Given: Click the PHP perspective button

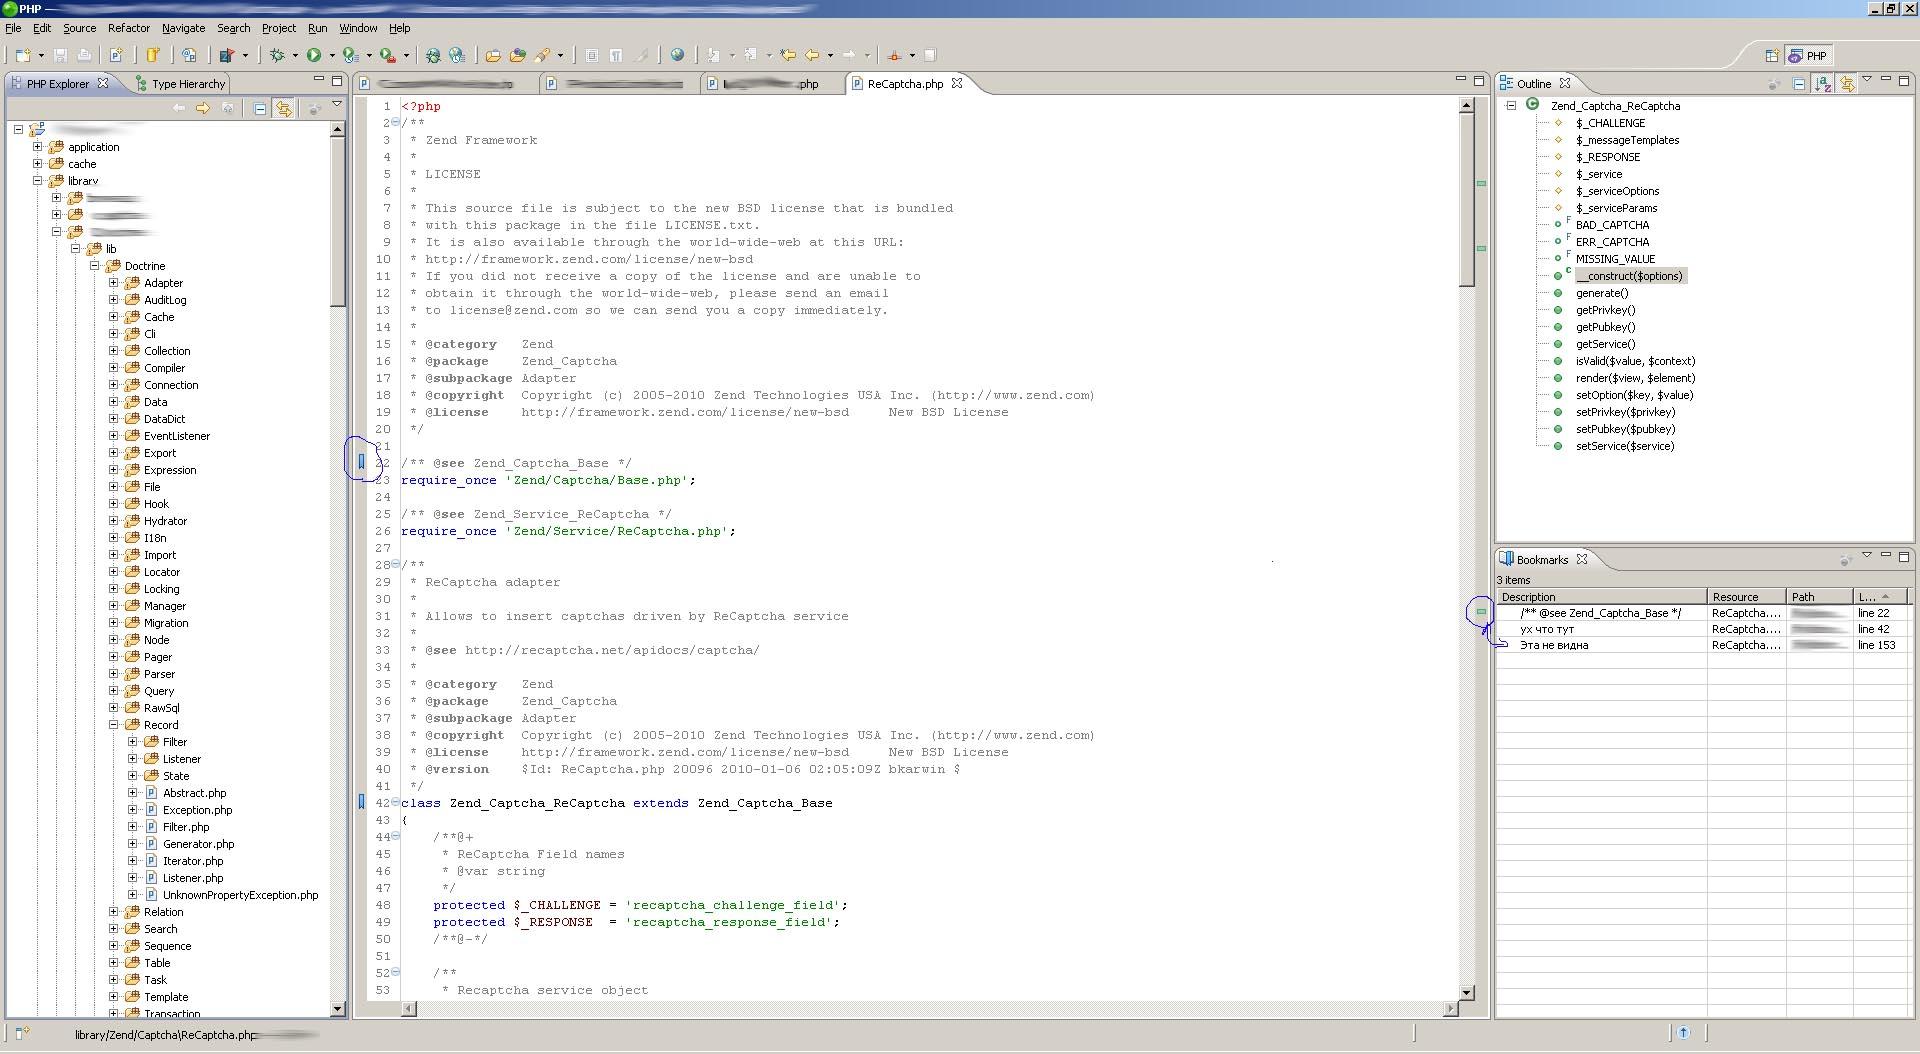Looking at the screenshot, I should 1809,56.
